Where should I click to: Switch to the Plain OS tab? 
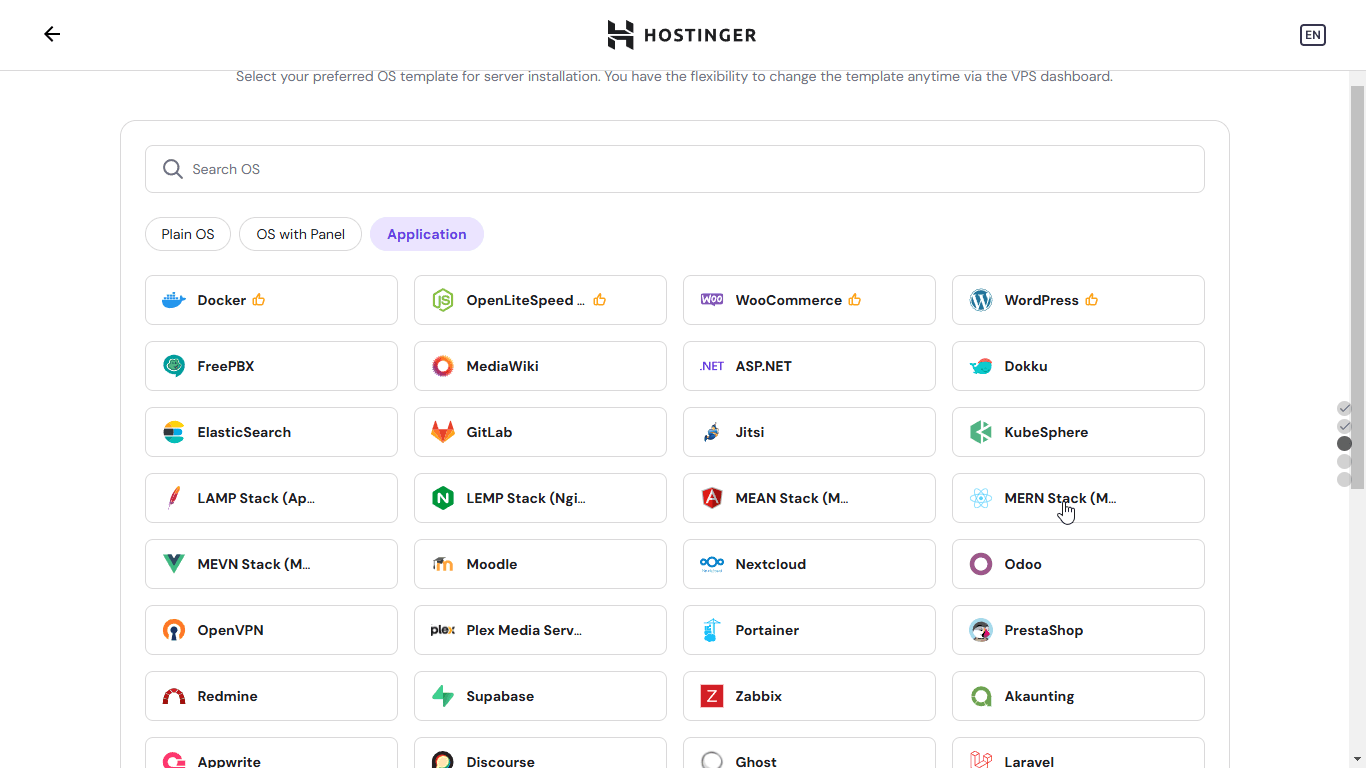click(x=188, y=234)
